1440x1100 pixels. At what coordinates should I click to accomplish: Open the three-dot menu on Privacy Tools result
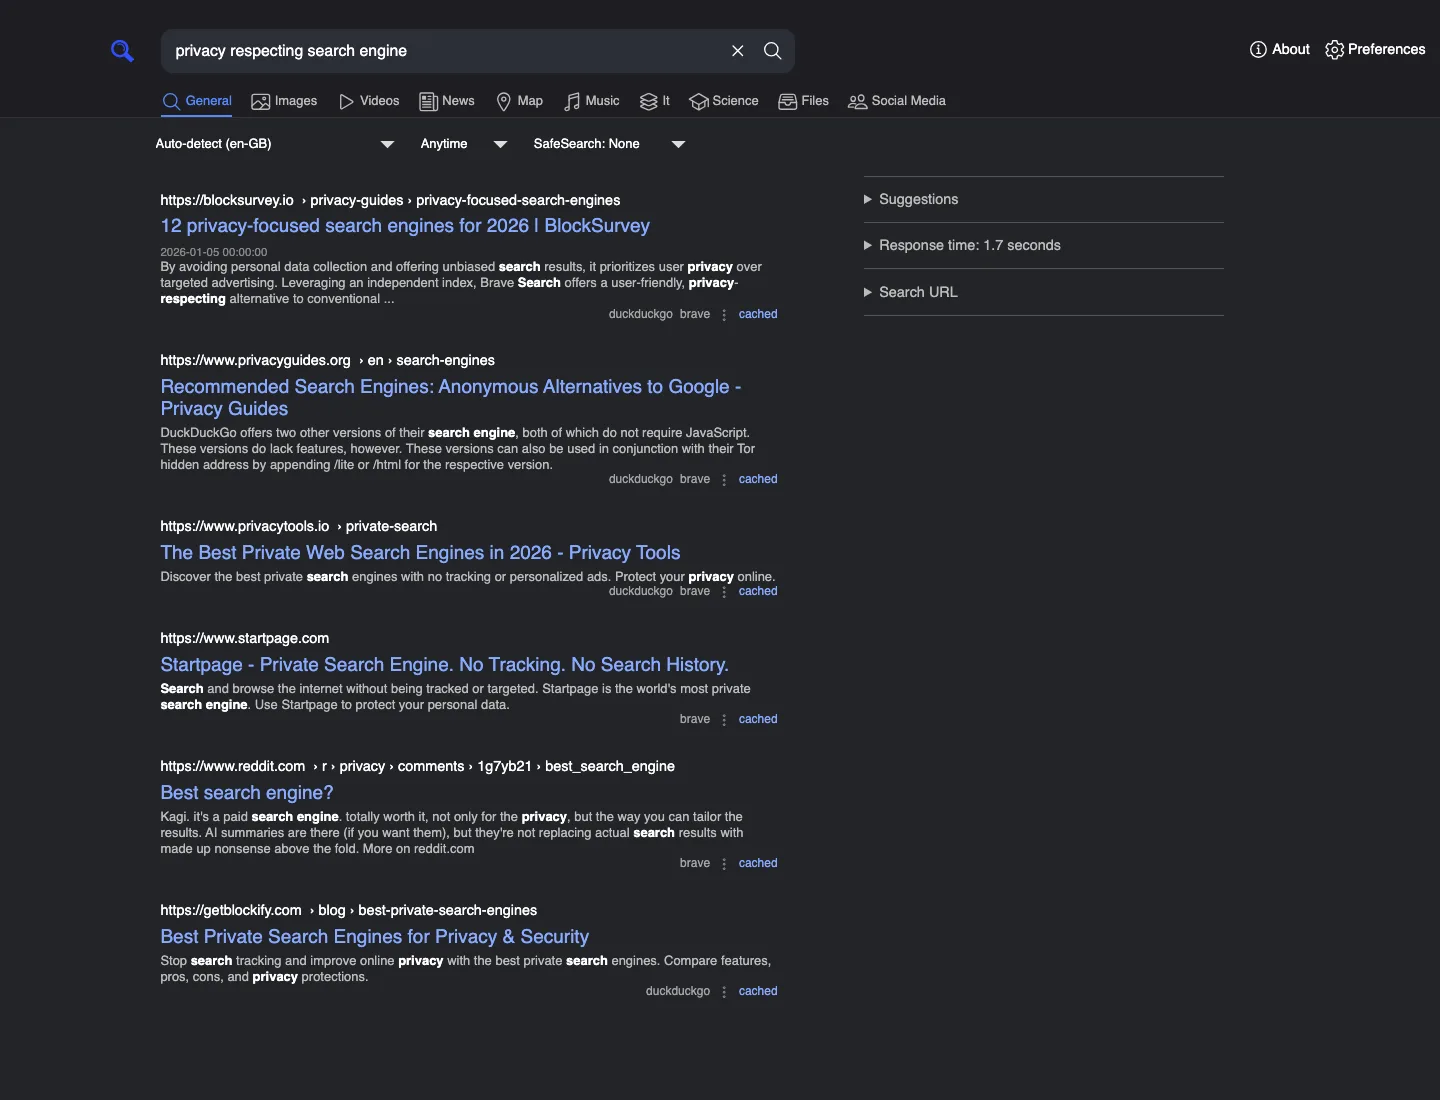[724, 592]
